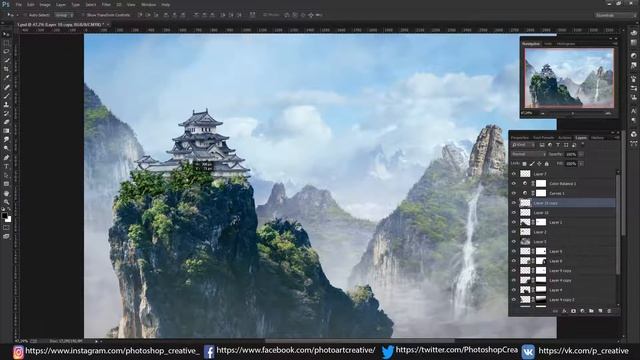Toggle Show Transform Controls checkbox

[83, 15]
